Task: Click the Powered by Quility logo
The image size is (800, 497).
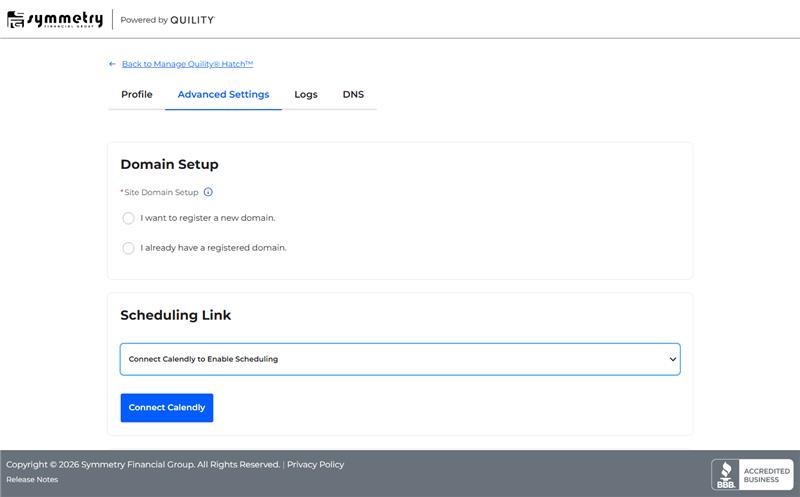Action: [167, 20]
